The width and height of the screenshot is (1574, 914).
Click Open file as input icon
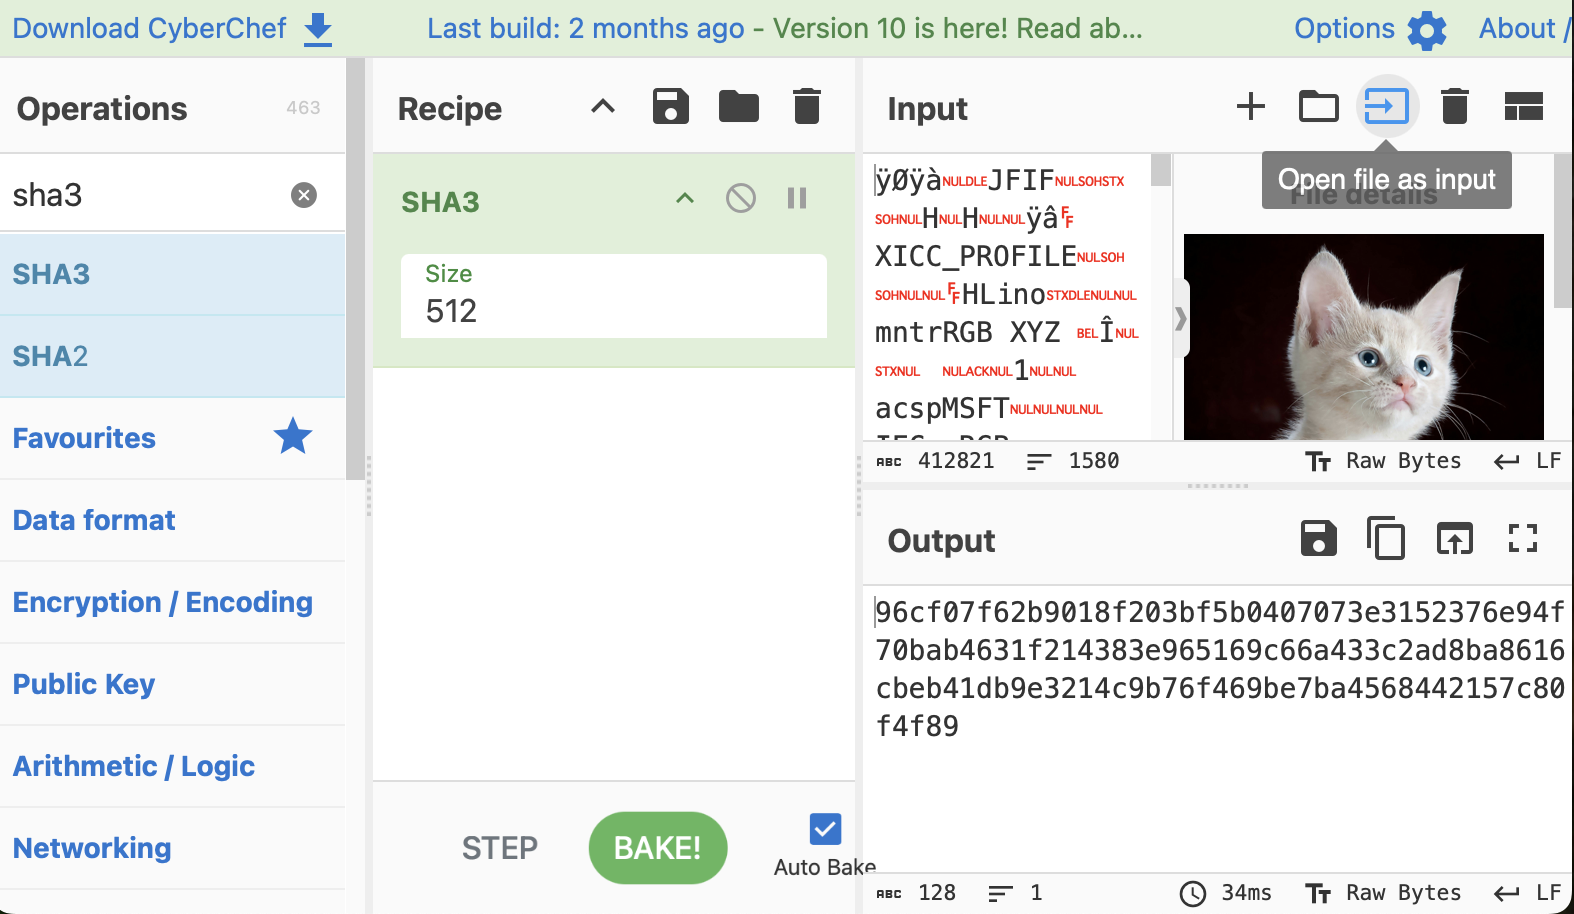(1386, 106)
